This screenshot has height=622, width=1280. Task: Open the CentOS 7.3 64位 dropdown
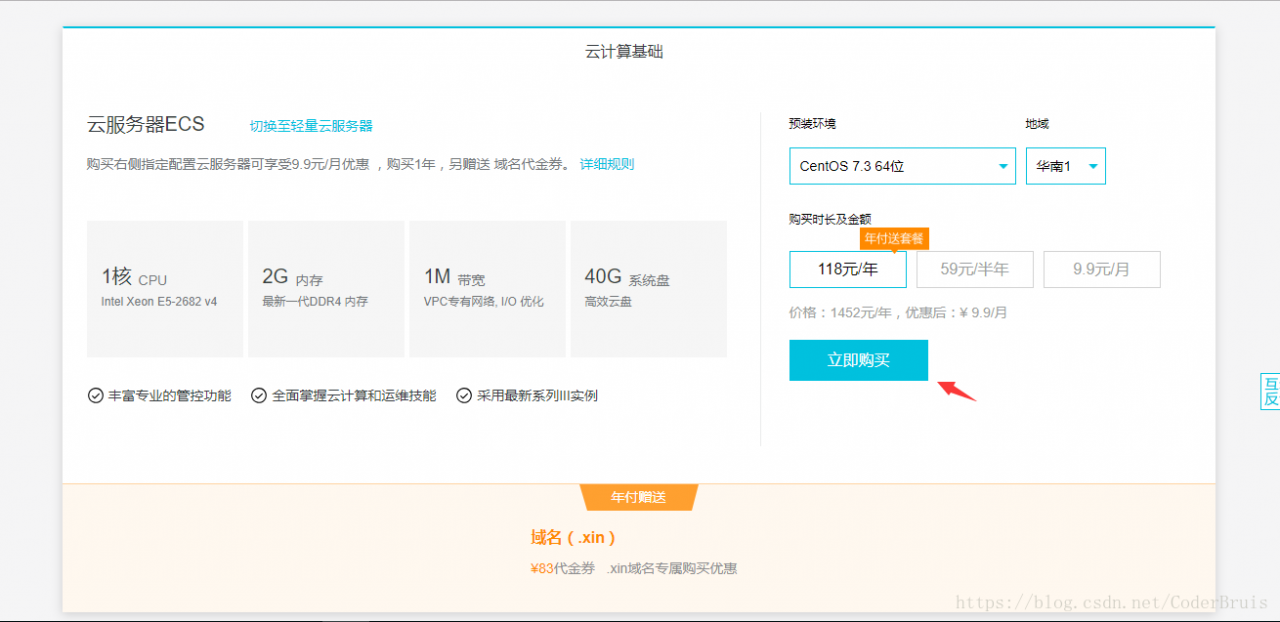tap(902, 166)
